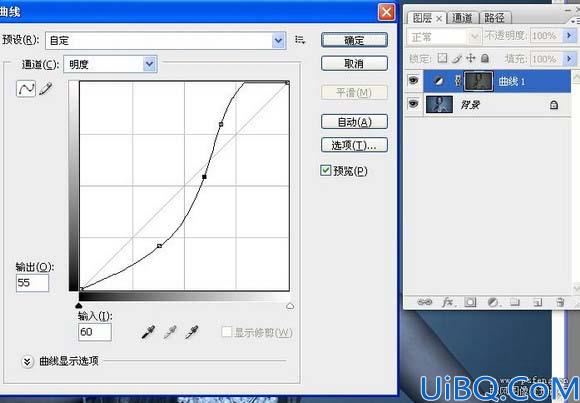Pick the gray point eyedropper
The width and height of the screenshot is (580, 403).
coord(170,332)
